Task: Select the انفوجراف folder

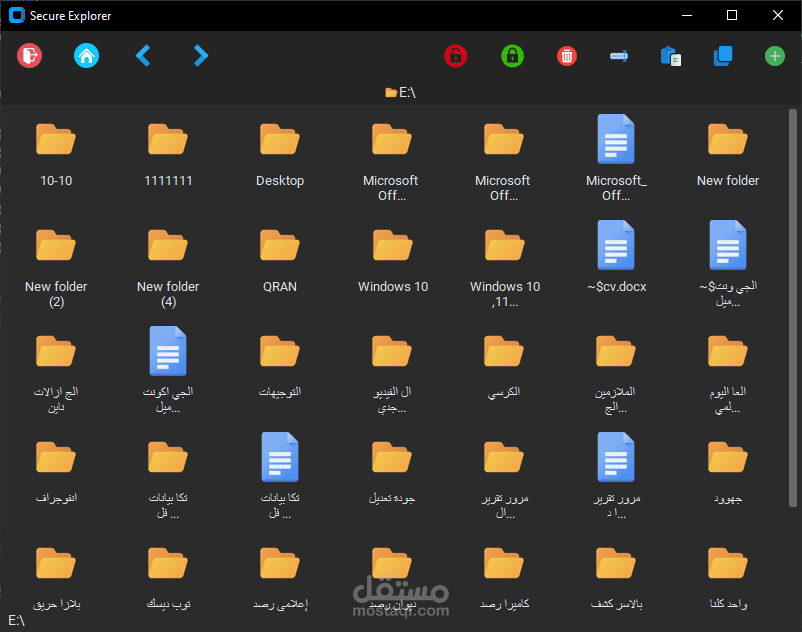Action: (x=56, y=472)
